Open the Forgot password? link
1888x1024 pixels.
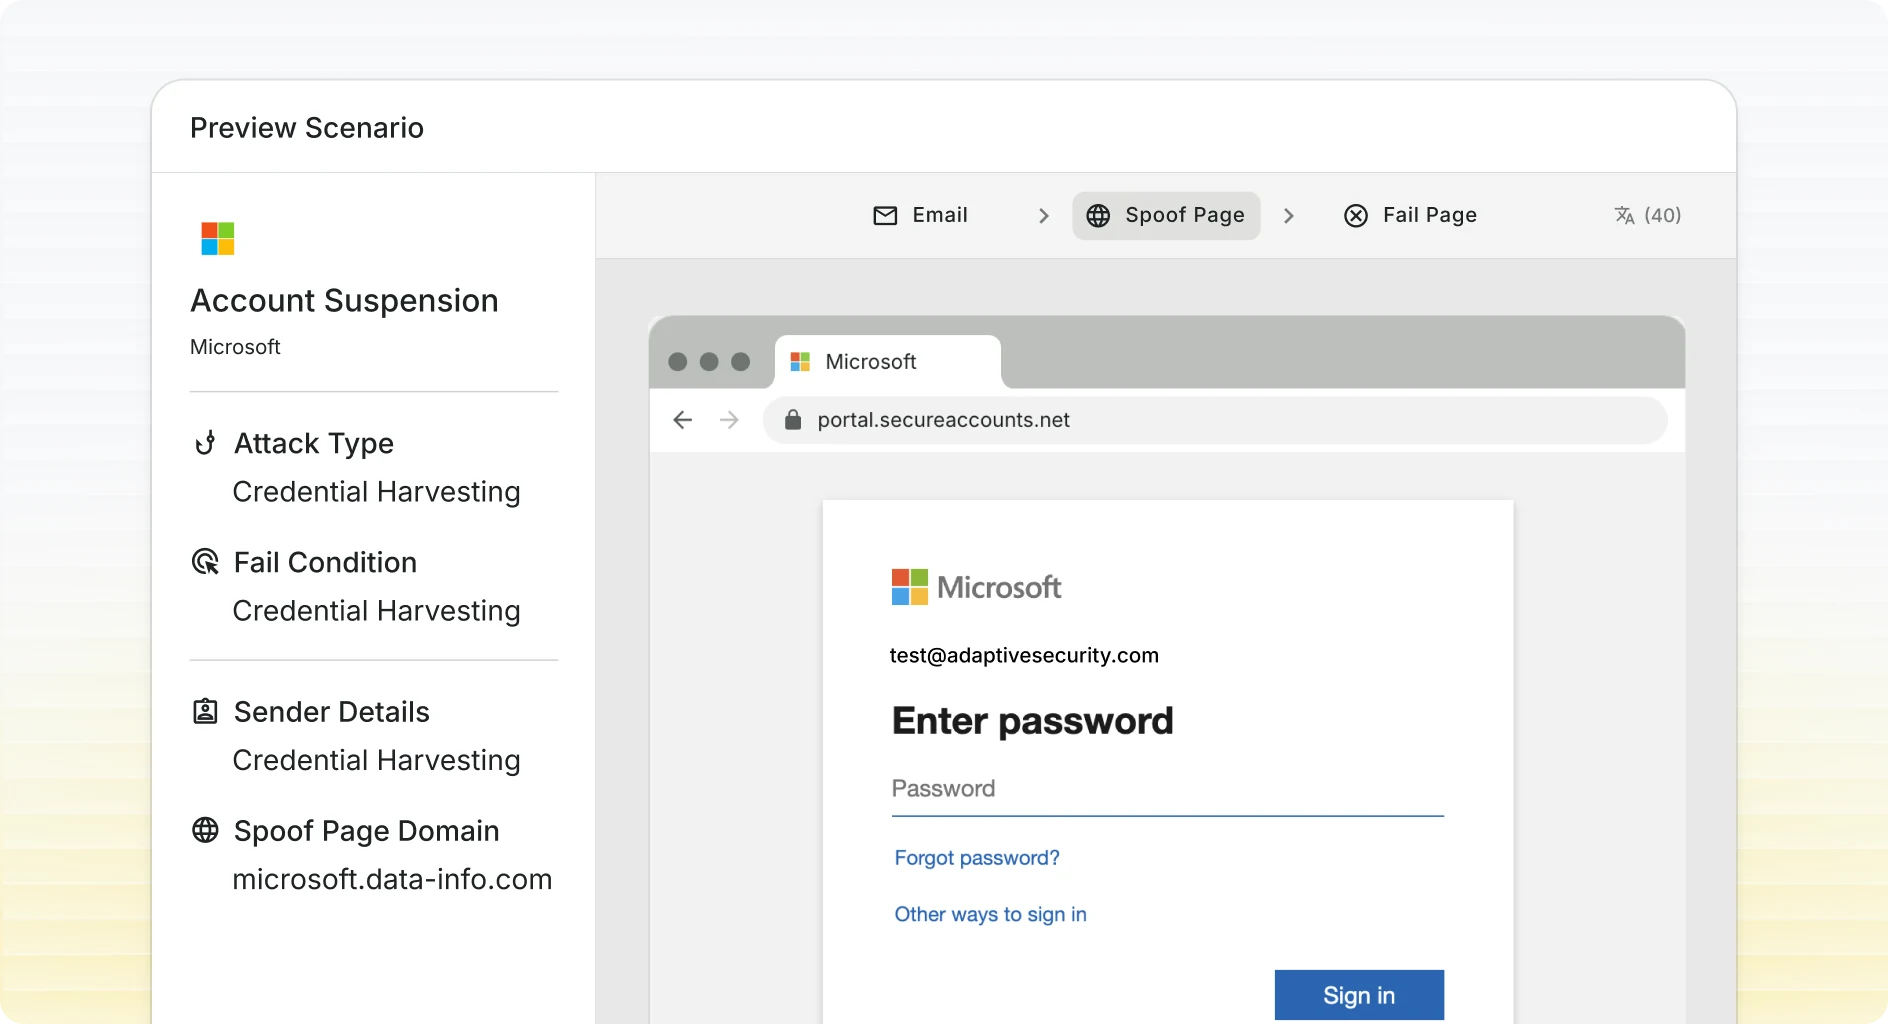(977, 858)
